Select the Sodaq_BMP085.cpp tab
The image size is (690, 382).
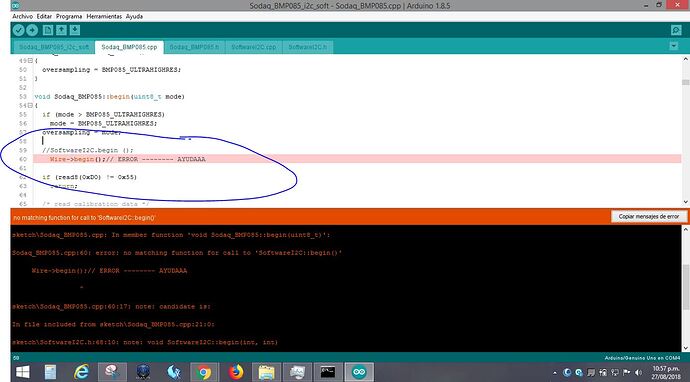129,47
